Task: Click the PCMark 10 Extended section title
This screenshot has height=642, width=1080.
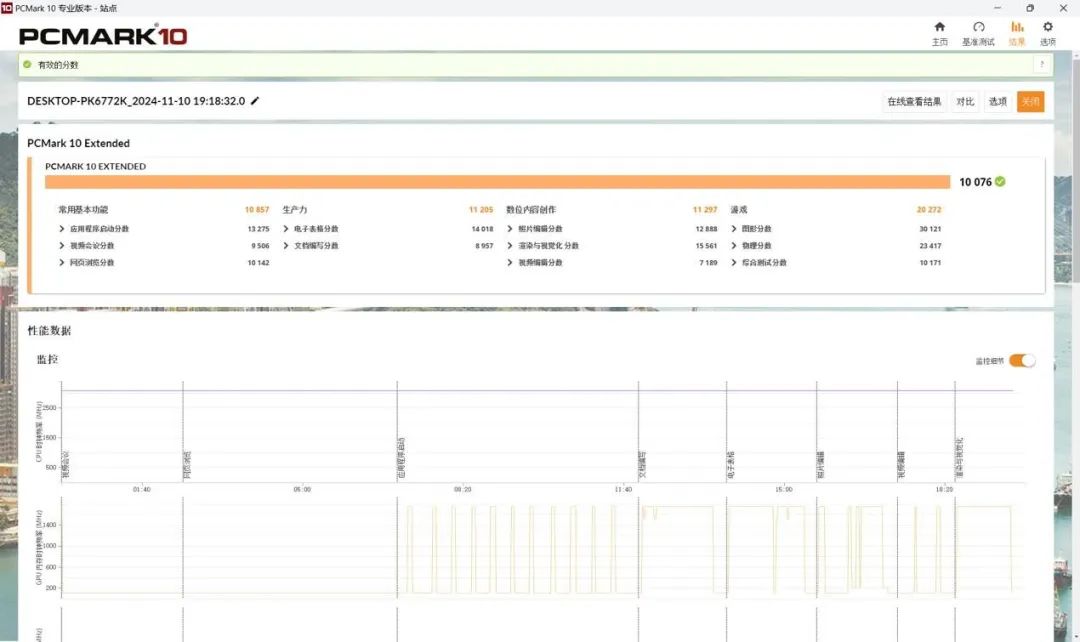Action: 79,143
